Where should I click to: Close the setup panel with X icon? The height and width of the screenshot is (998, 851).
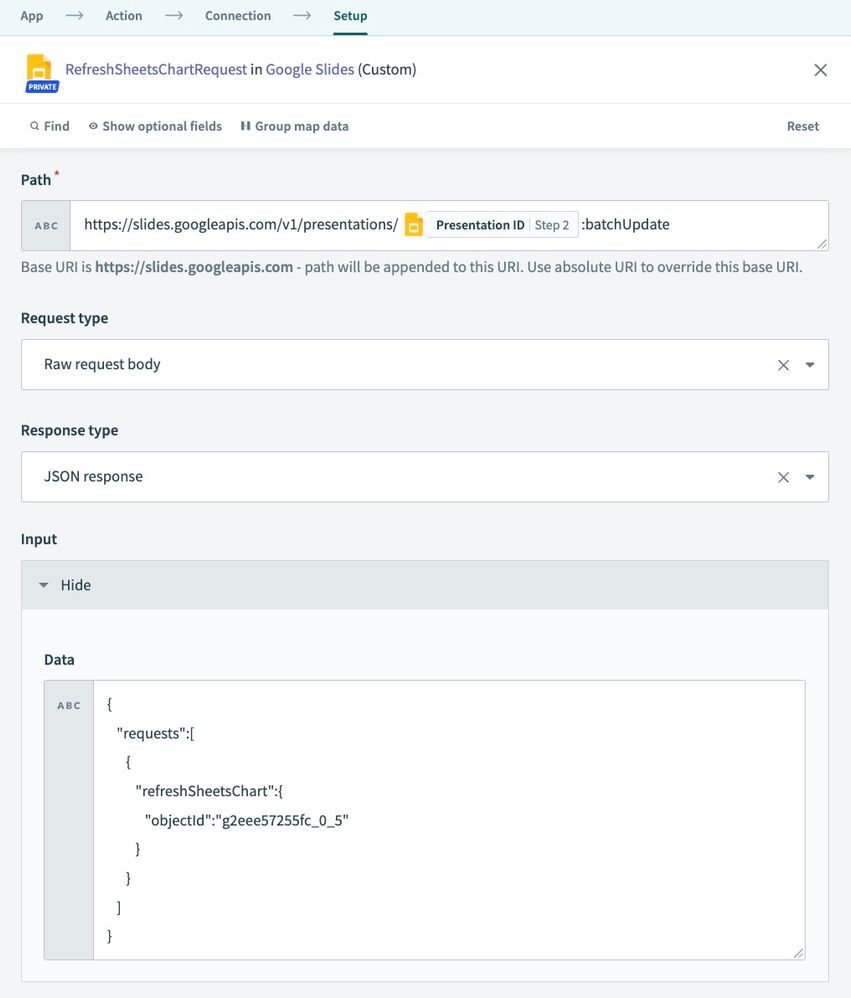pyautogui.click(x=820, y=70)
